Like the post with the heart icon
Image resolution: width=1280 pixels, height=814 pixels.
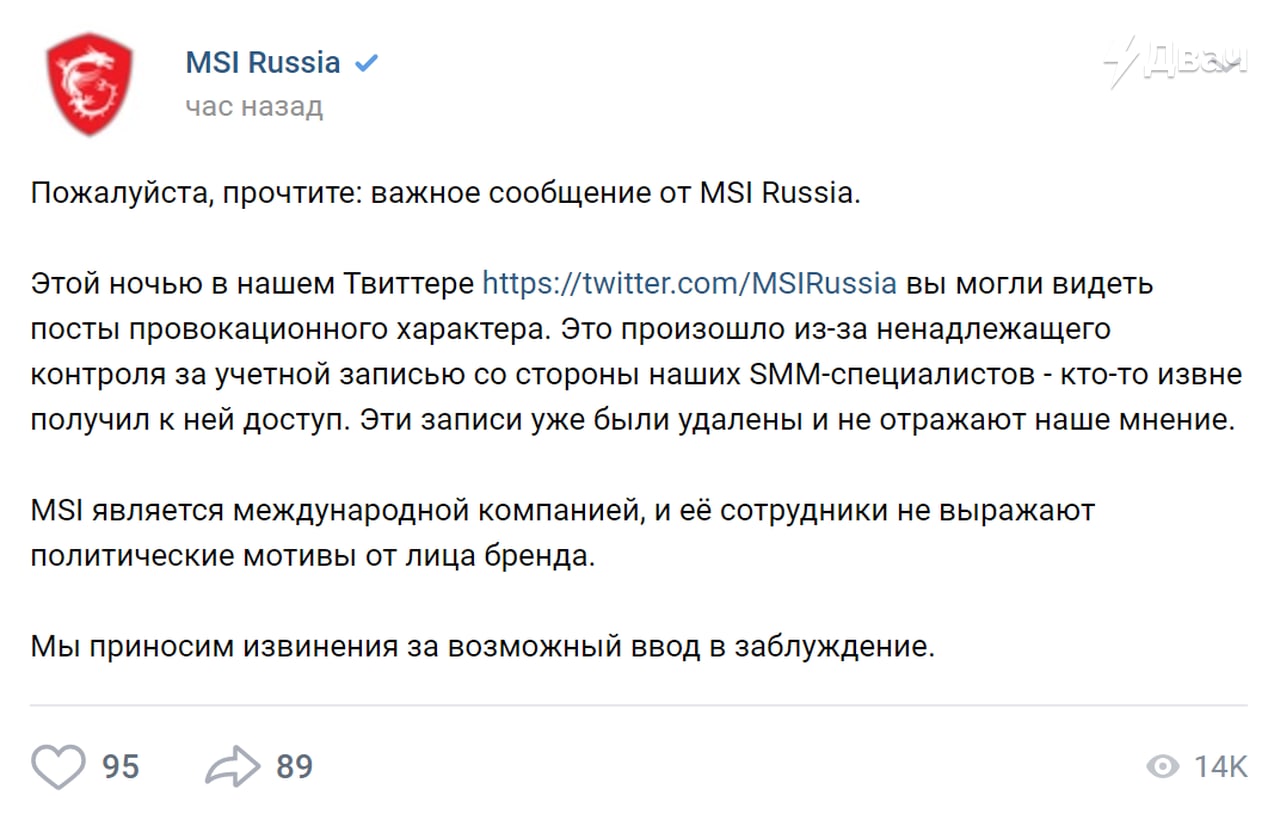pyautogui.click(x=58, y=767)
